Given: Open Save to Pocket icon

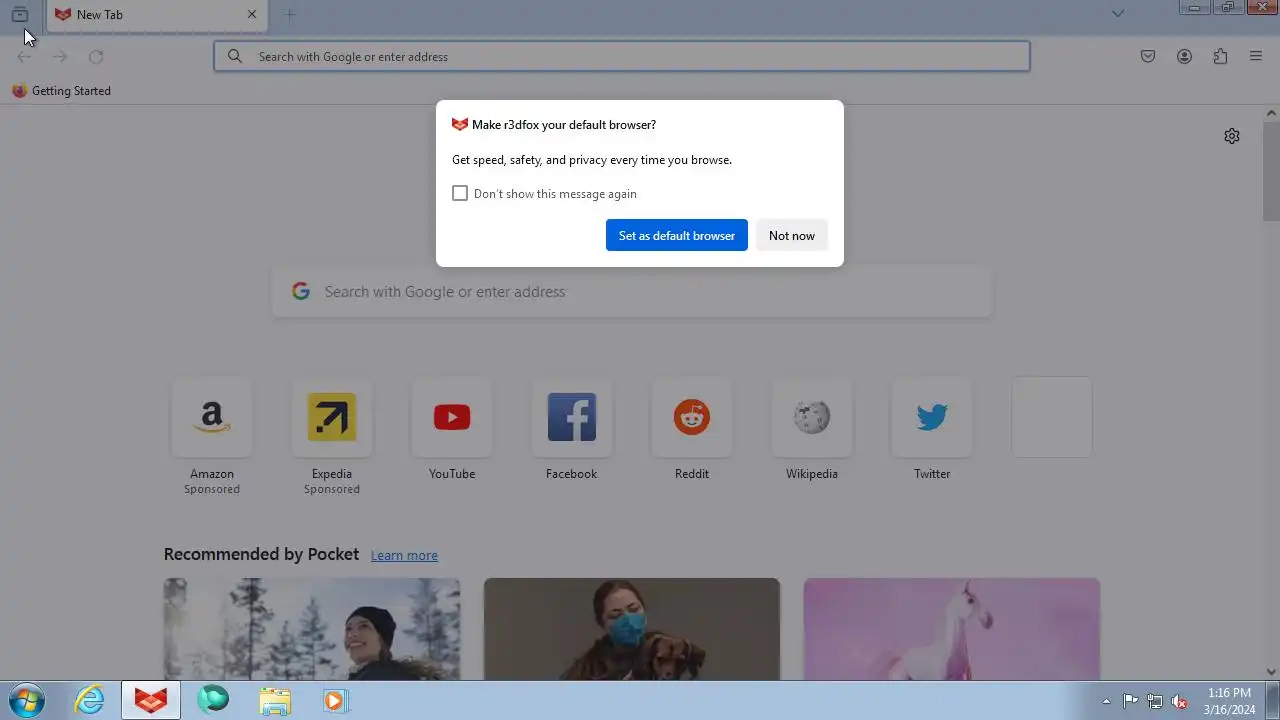Looking at the screenshot, I should pos(1148,57).
